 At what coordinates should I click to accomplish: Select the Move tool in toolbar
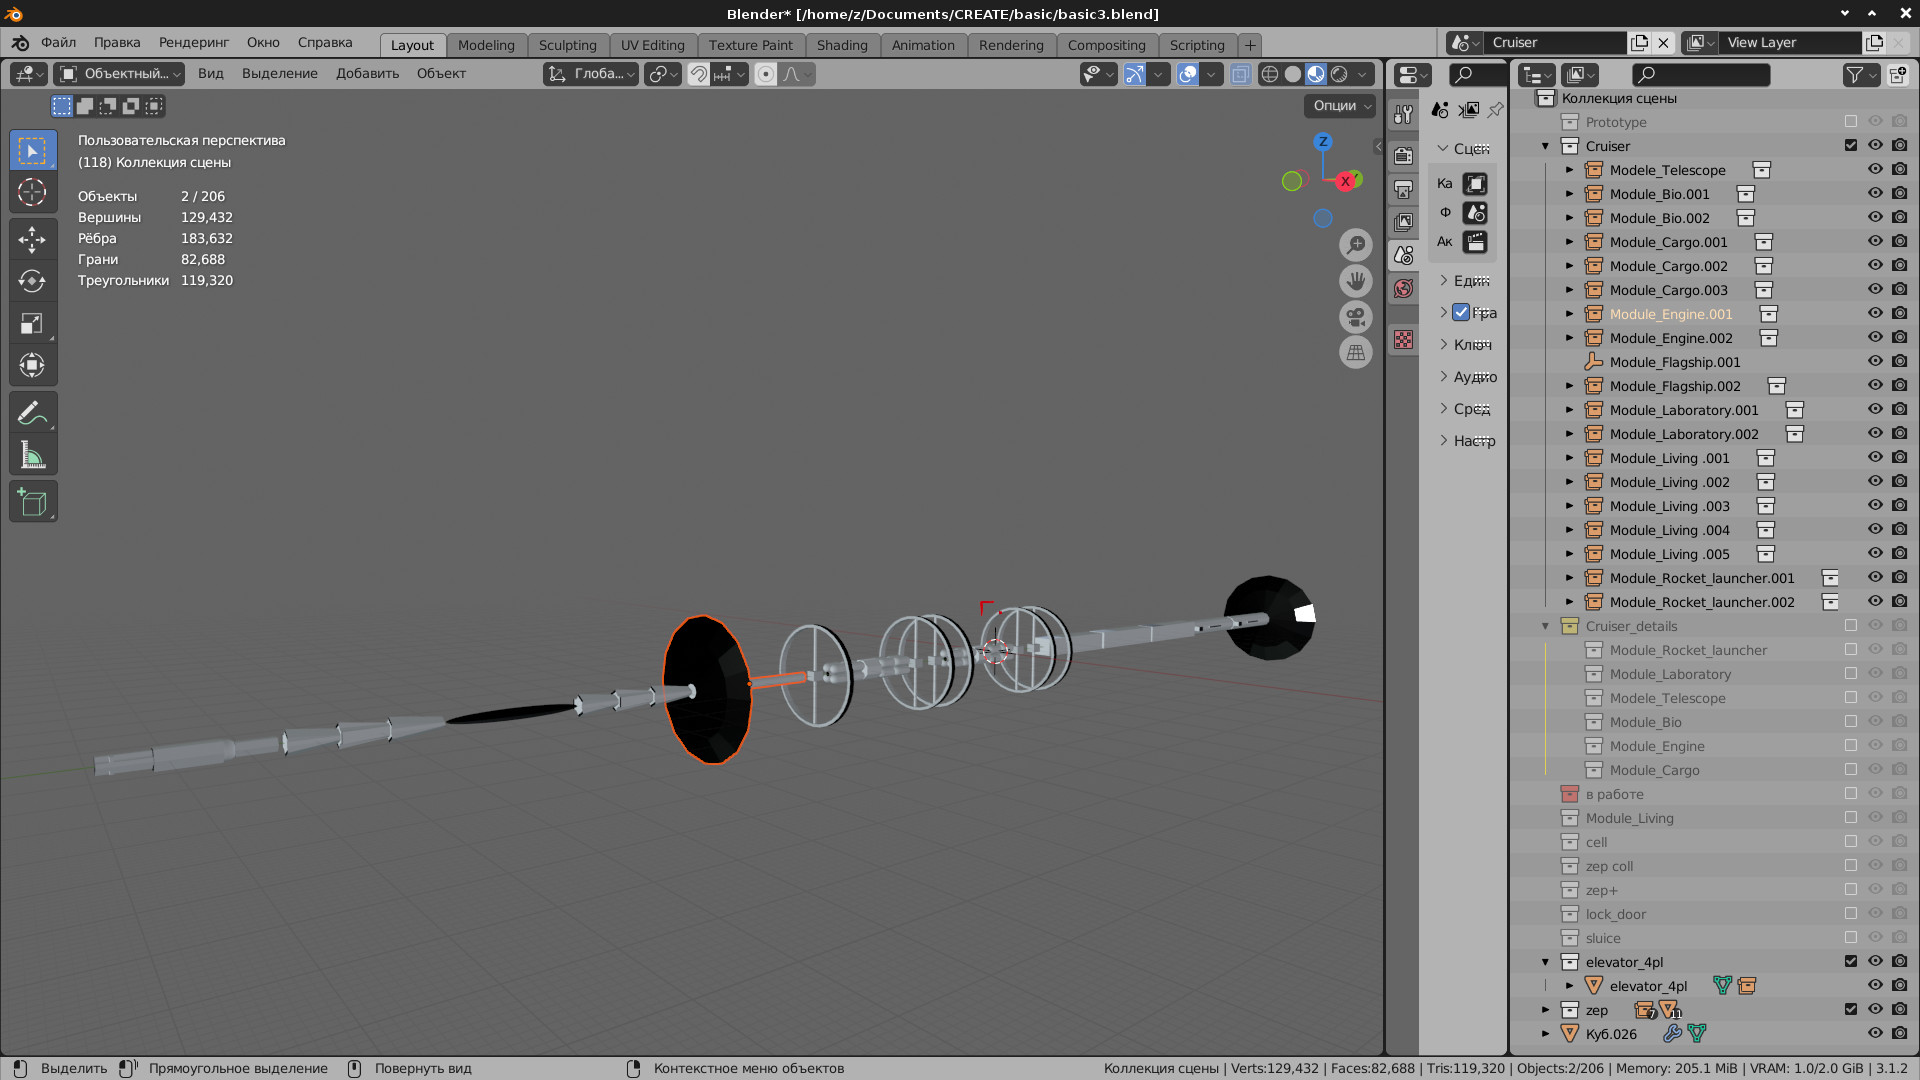32,239
